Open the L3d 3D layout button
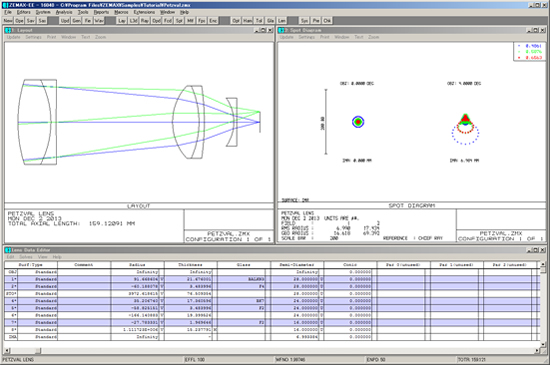This screenshot has height=365, width=550. coord(133,21)
